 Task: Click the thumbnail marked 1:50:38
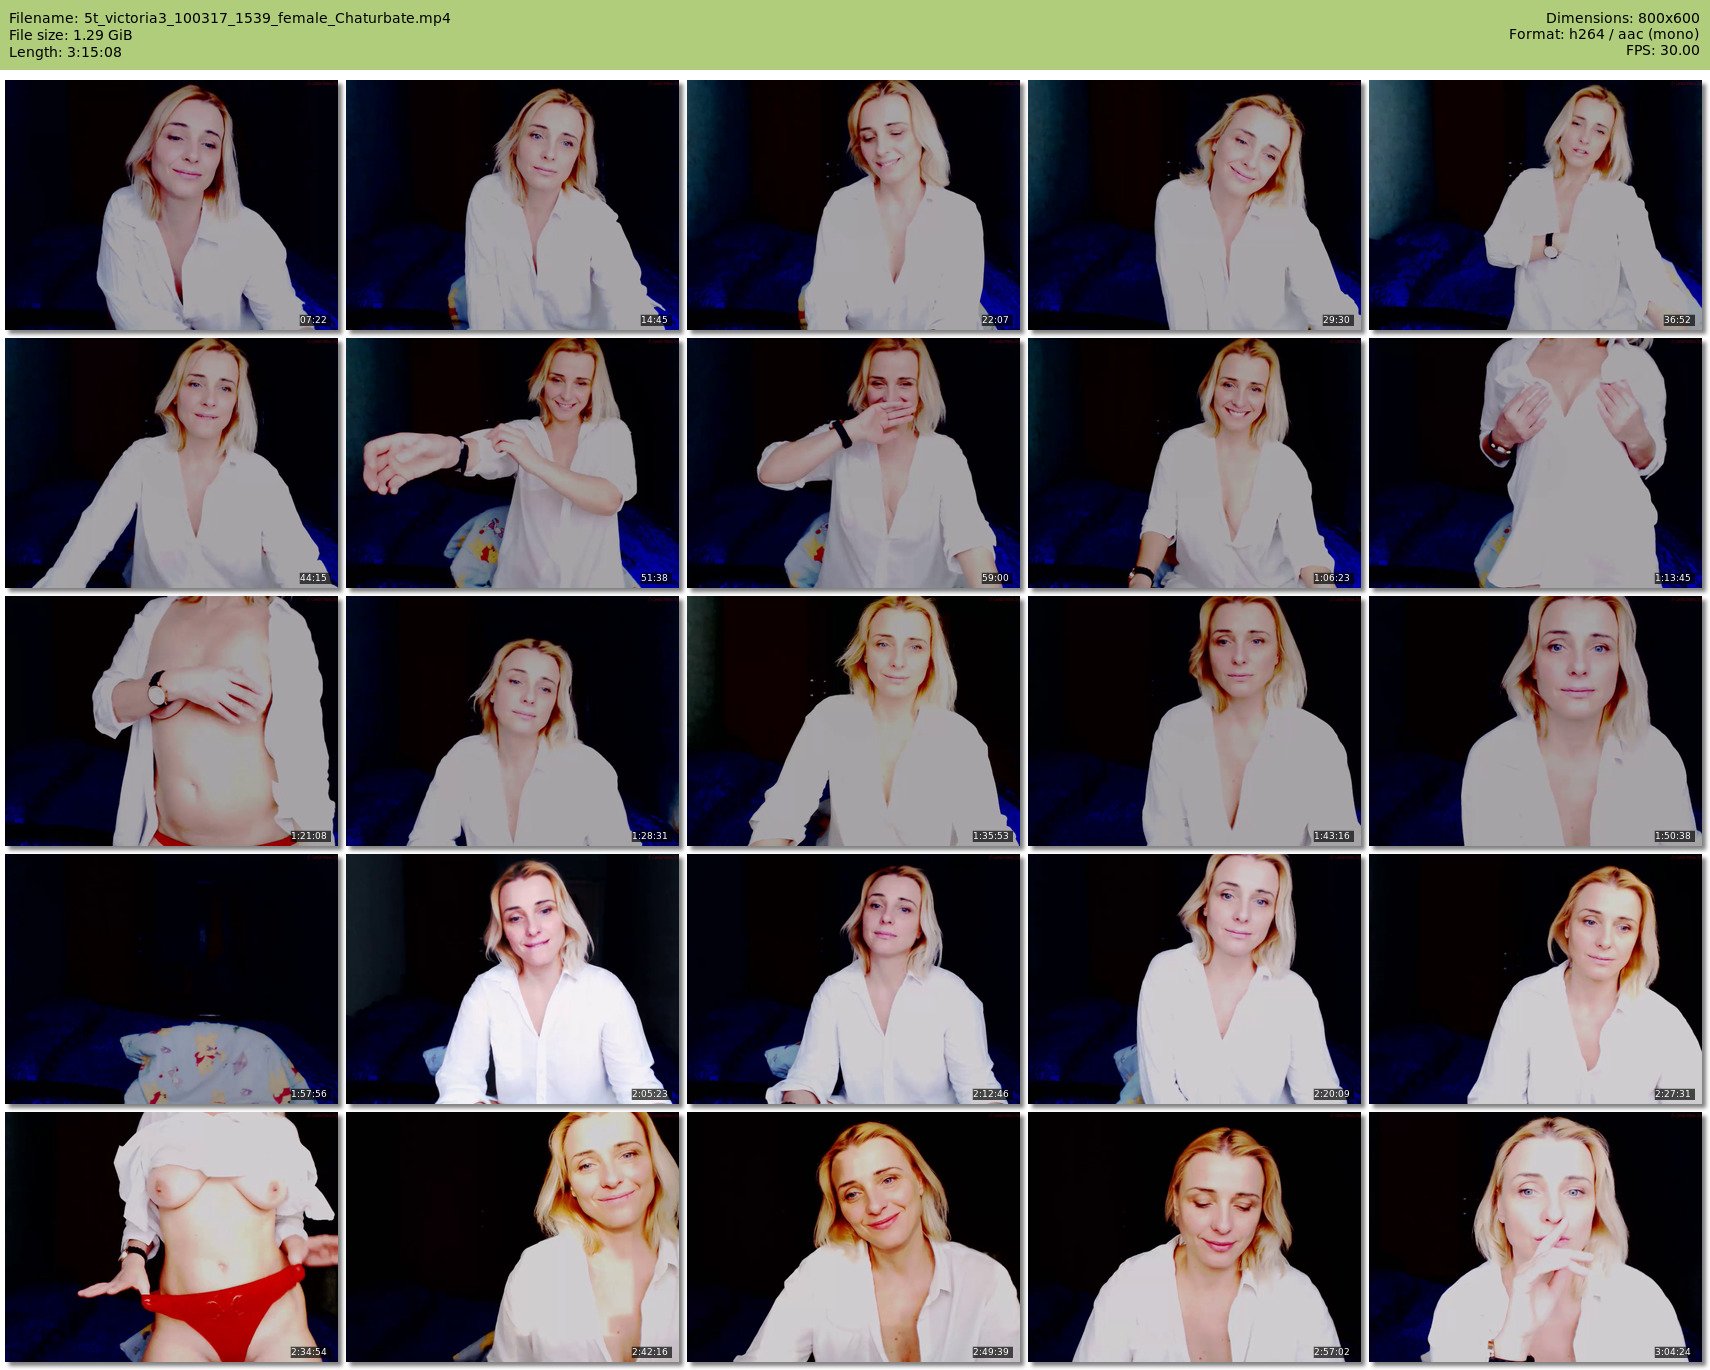click(1536, 721)
